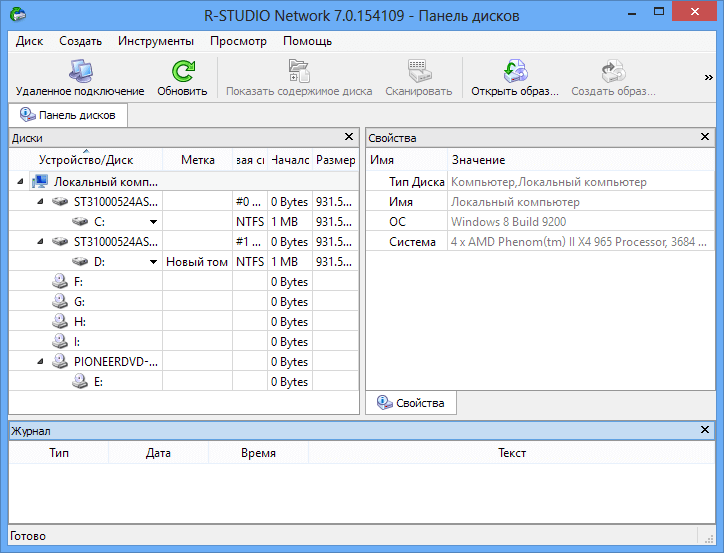Click hard drive icon of first ST31000524AS
This screenshot has width=724, height=553.
[x=60, y=202]
